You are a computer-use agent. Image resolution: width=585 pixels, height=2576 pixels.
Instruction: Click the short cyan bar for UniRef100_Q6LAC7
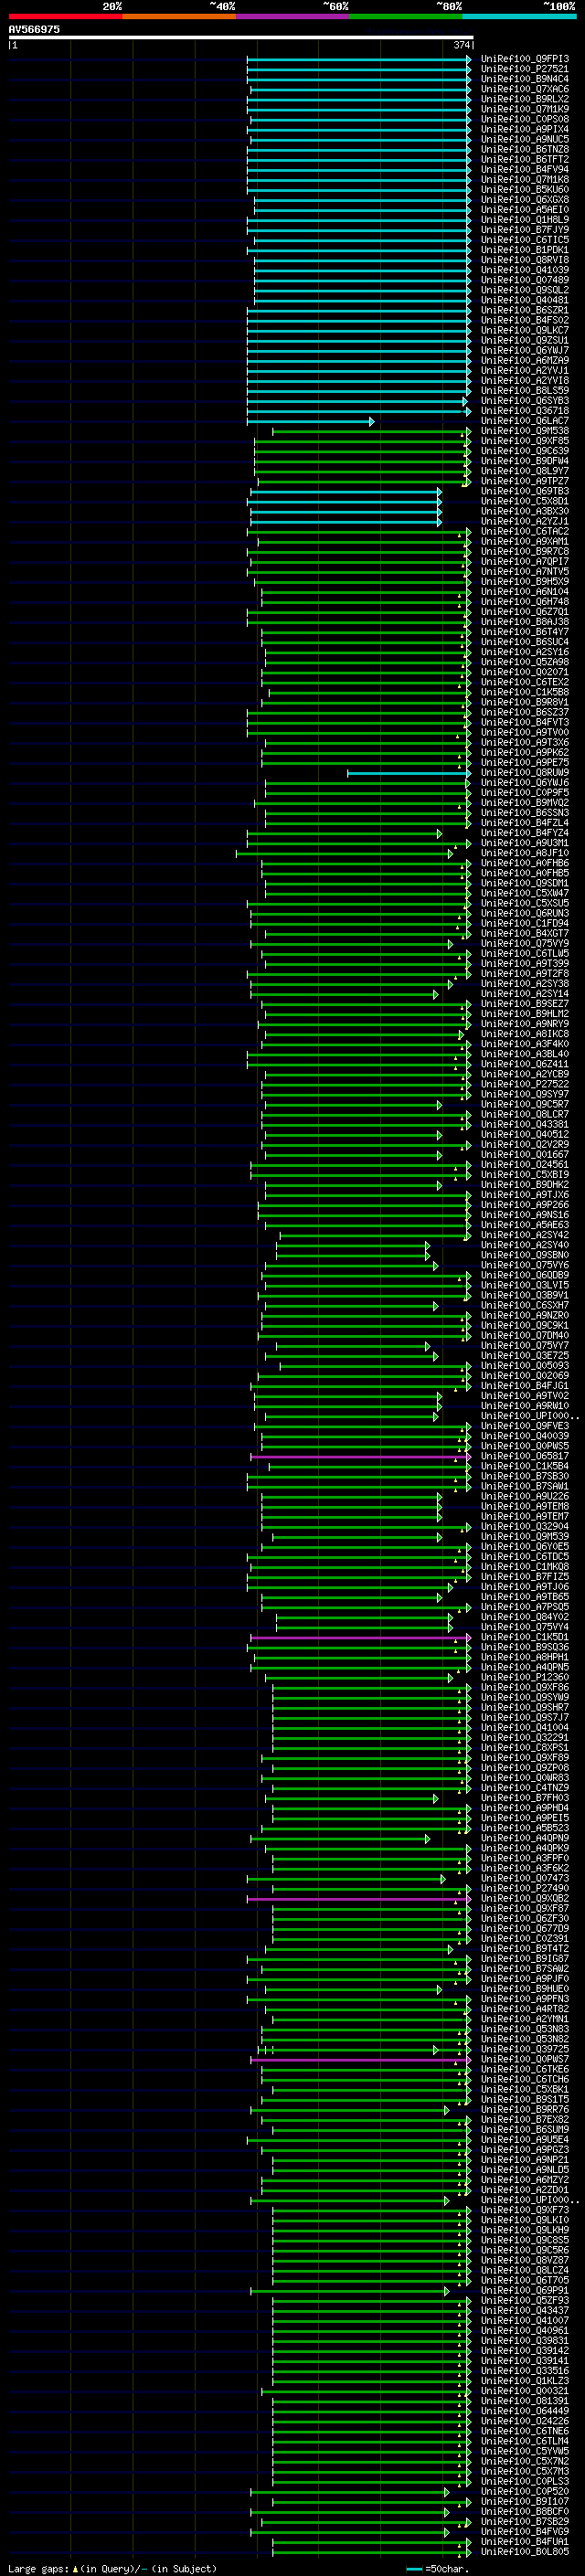coord(310,422)
